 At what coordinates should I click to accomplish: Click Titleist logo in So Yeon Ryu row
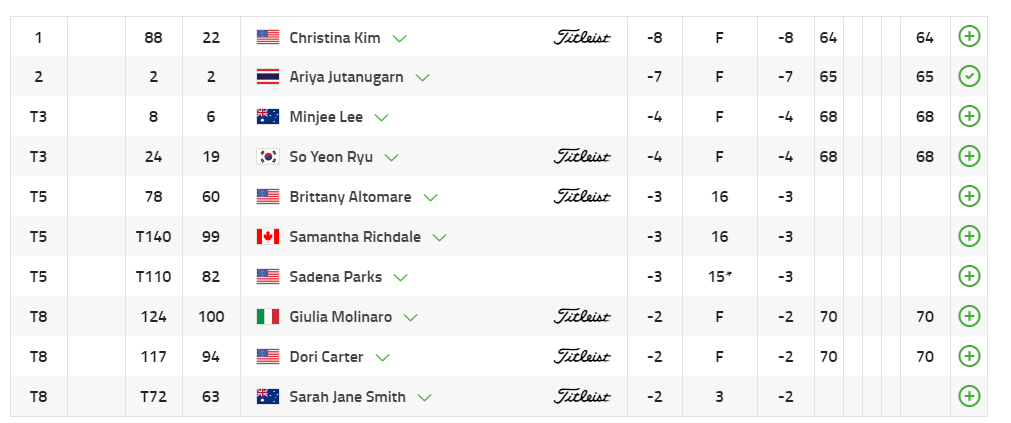click(x=582, y=157)
